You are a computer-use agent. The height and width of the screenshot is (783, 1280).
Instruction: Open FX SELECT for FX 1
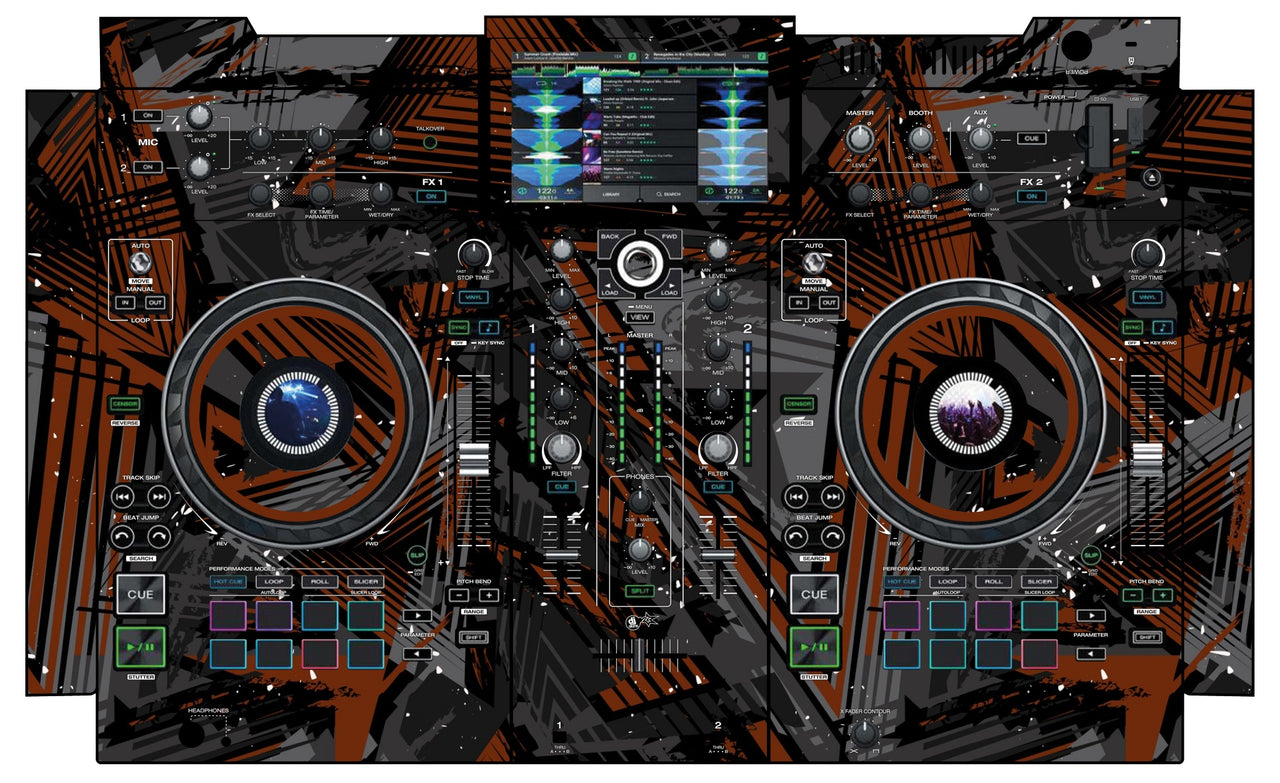(x=259, y=193)
